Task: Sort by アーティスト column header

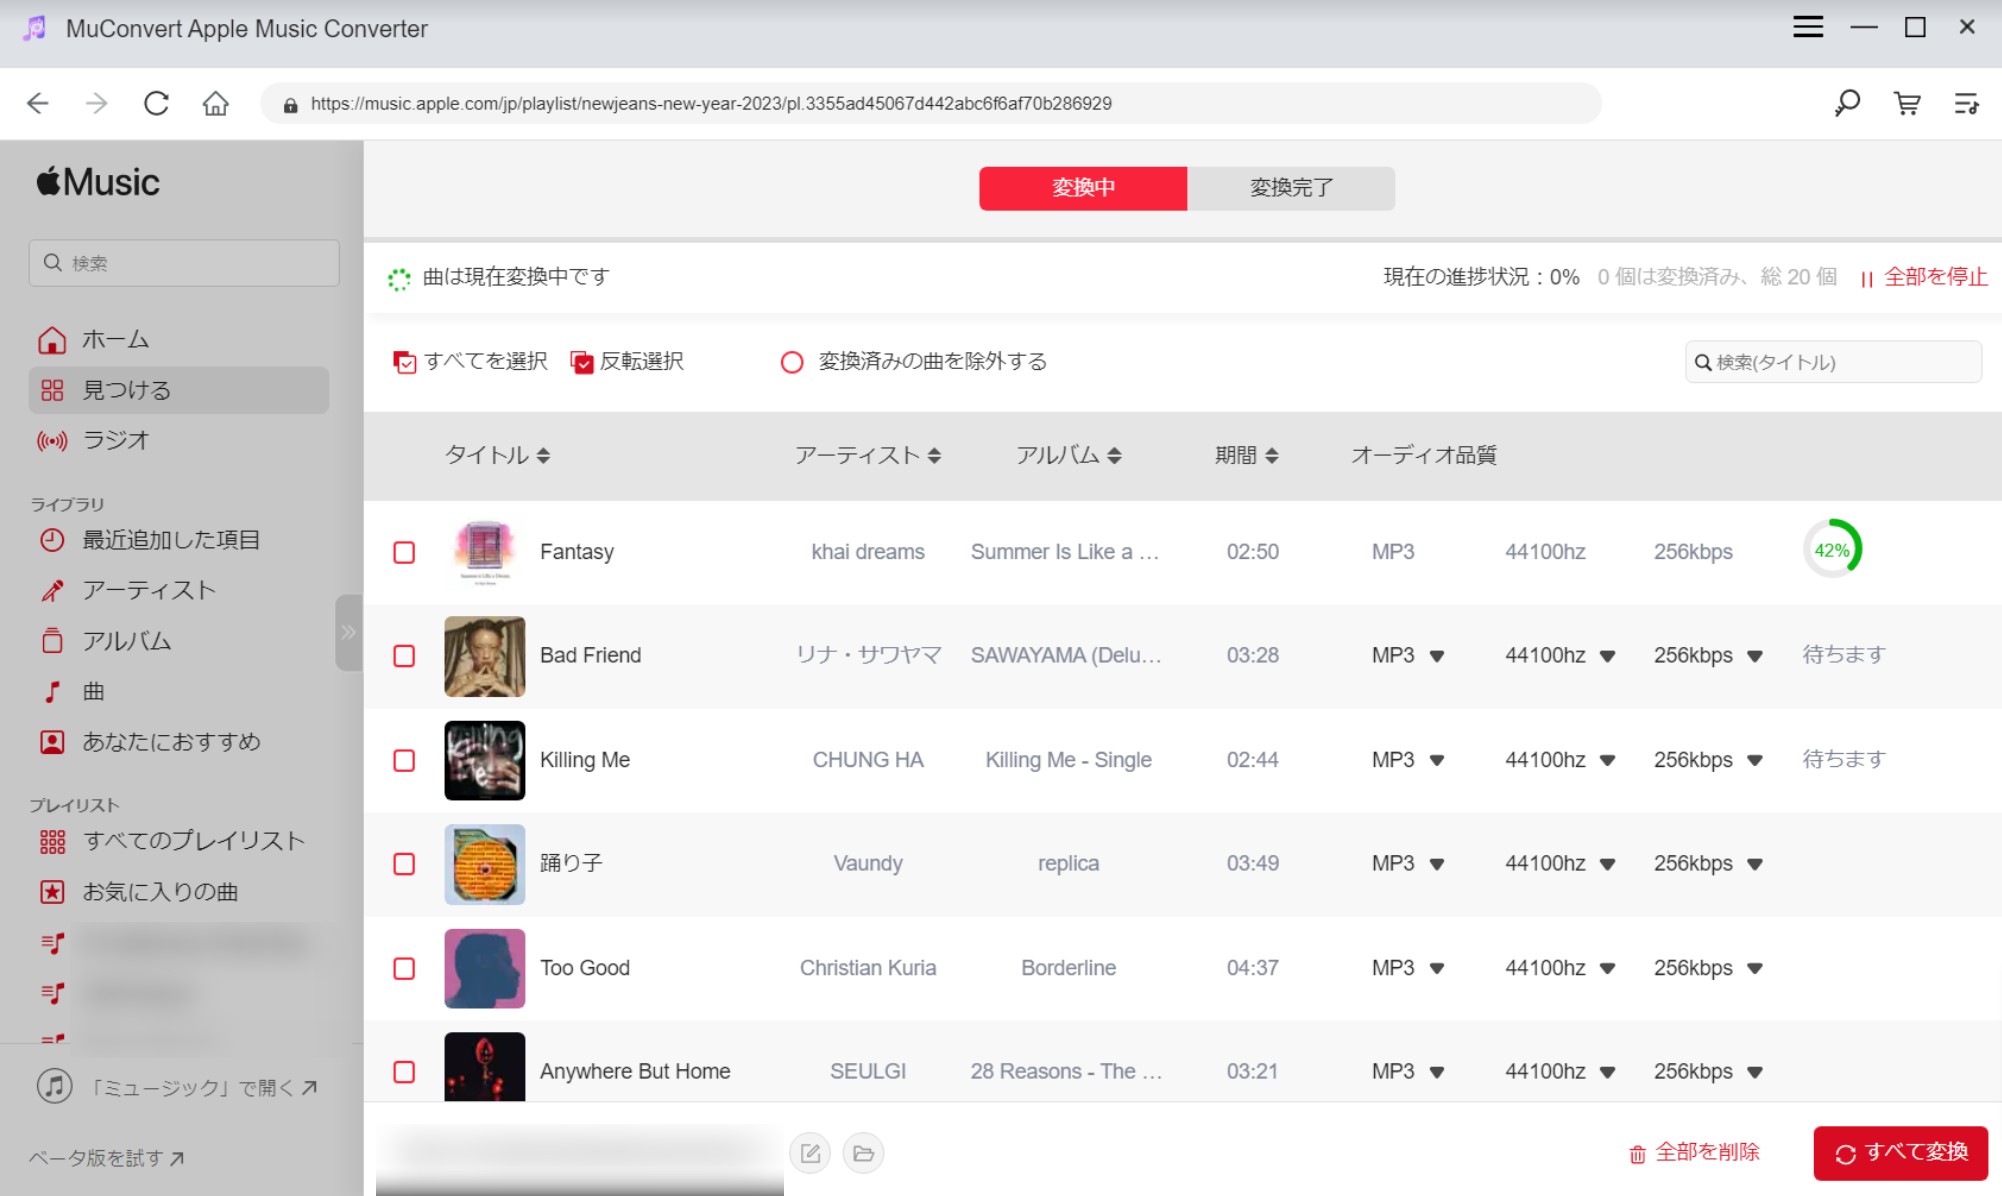Action: point(867,455)
